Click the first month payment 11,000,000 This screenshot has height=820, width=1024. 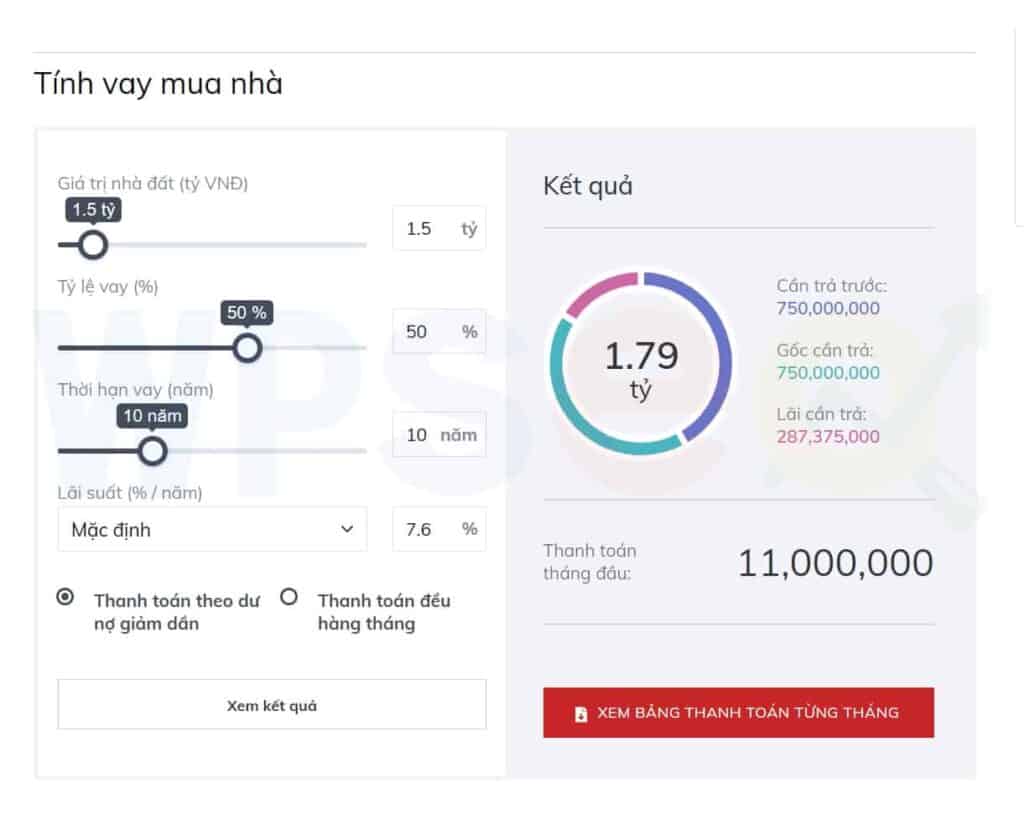point(835,563)
